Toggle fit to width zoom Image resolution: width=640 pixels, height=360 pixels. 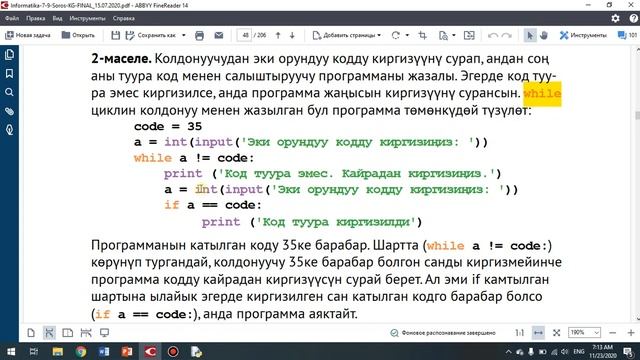click(x=538, y=333)
